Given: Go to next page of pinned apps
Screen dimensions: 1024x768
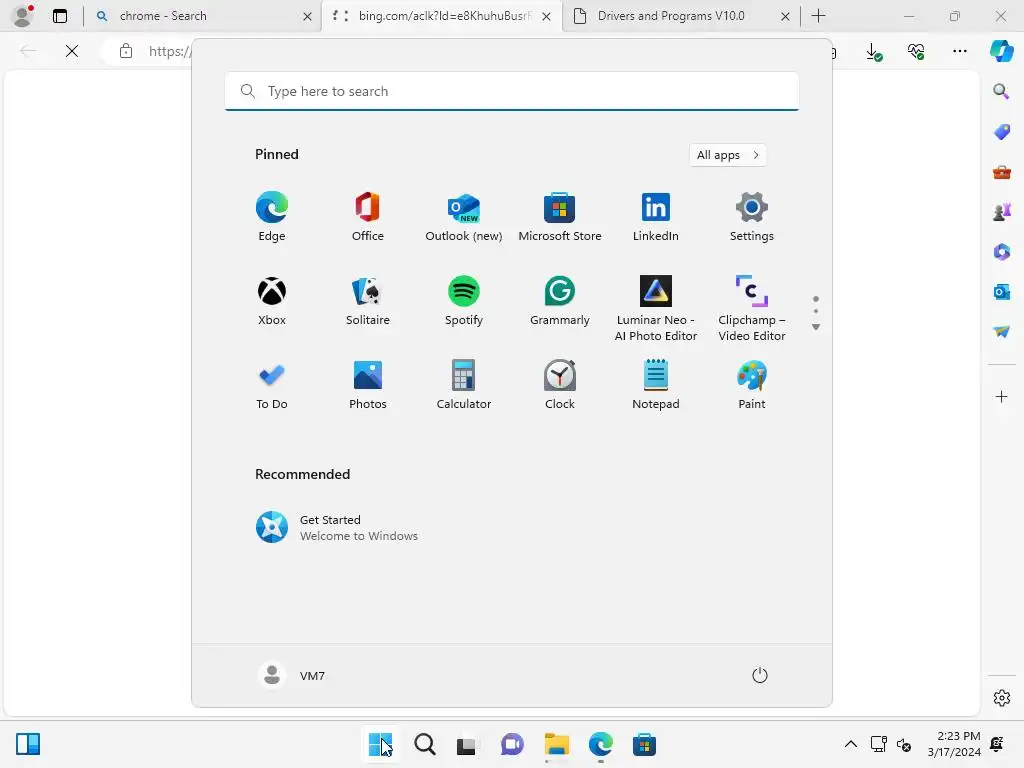Looking at the screenshot, I should tap(816, 327).
